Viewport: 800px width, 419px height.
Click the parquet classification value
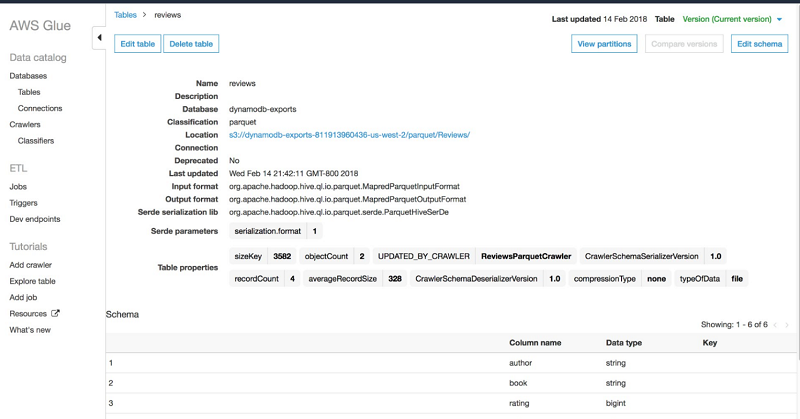coord(242,122)
